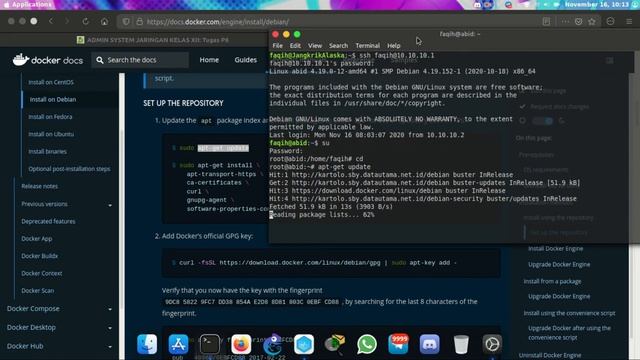This screenshot has height=360, width=640.
Task: Open Install binaries page
Action: (47, 151)
